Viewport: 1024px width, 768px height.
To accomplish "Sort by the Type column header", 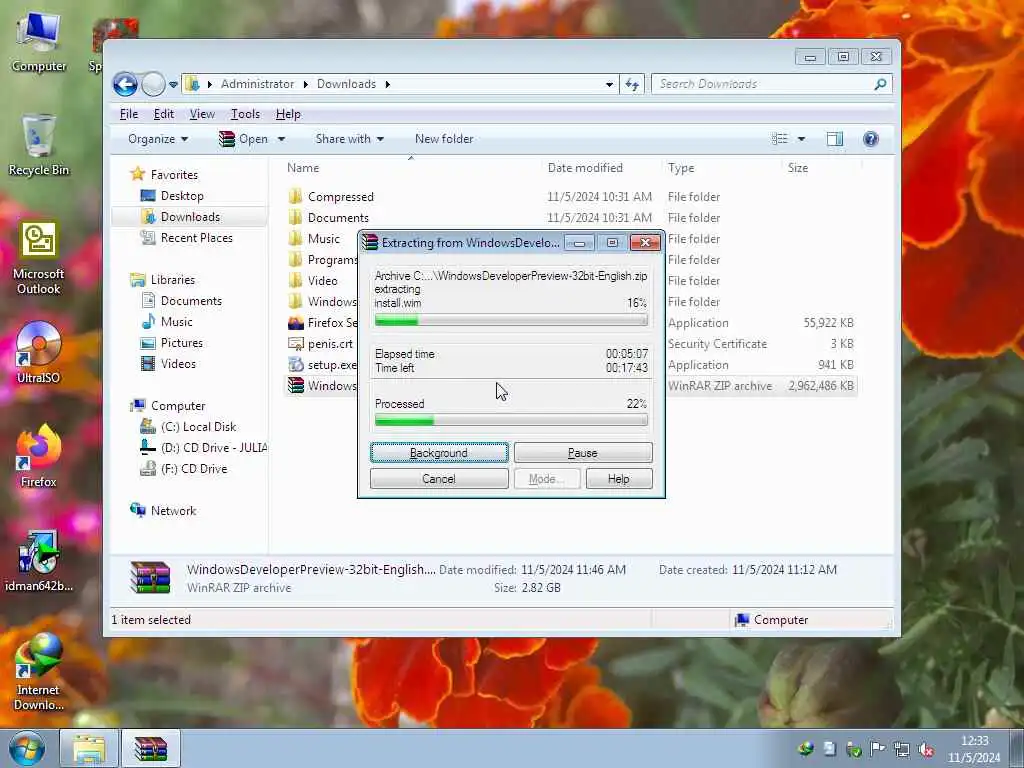I will tap(680, 168).
